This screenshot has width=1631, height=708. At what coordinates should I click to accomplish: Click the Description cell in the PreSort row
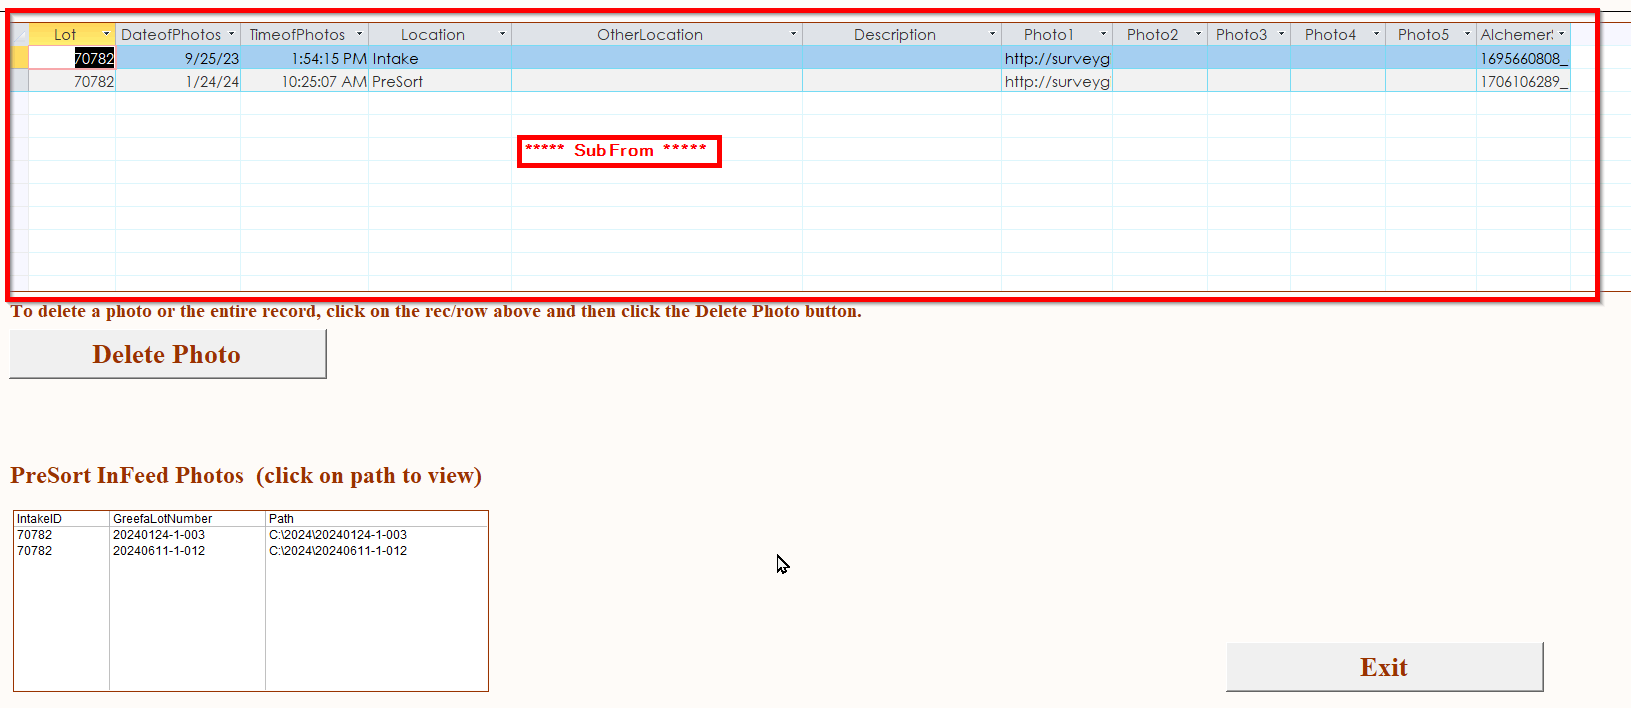coord(902,81)
